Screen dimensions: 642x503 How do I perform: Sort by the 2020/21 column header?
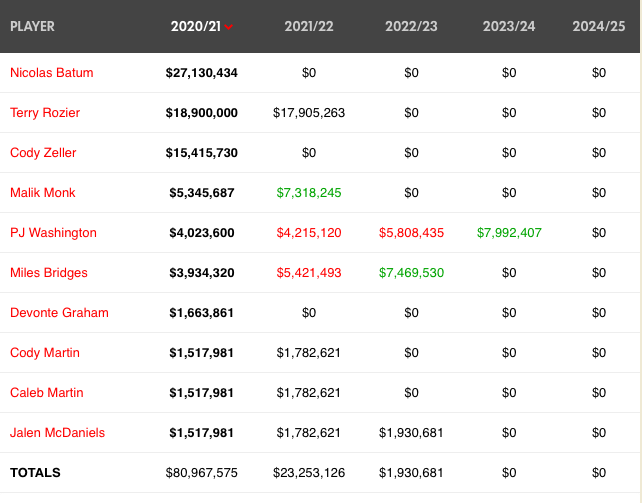196,26
